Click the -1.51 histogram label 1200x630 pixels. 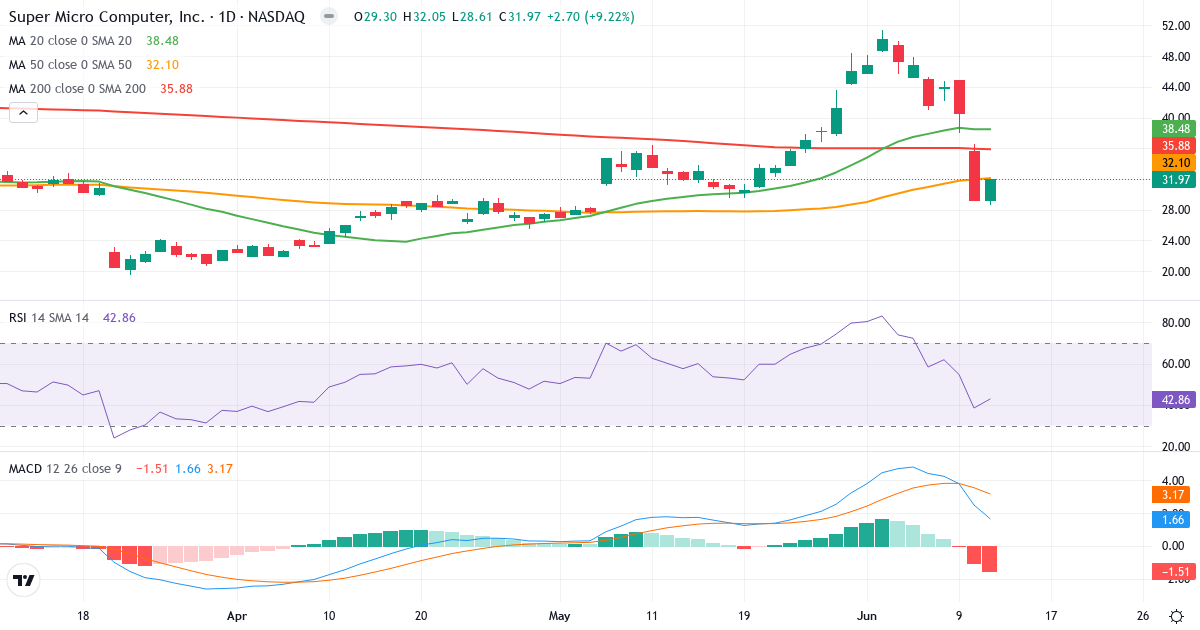tap(1174, 572)
